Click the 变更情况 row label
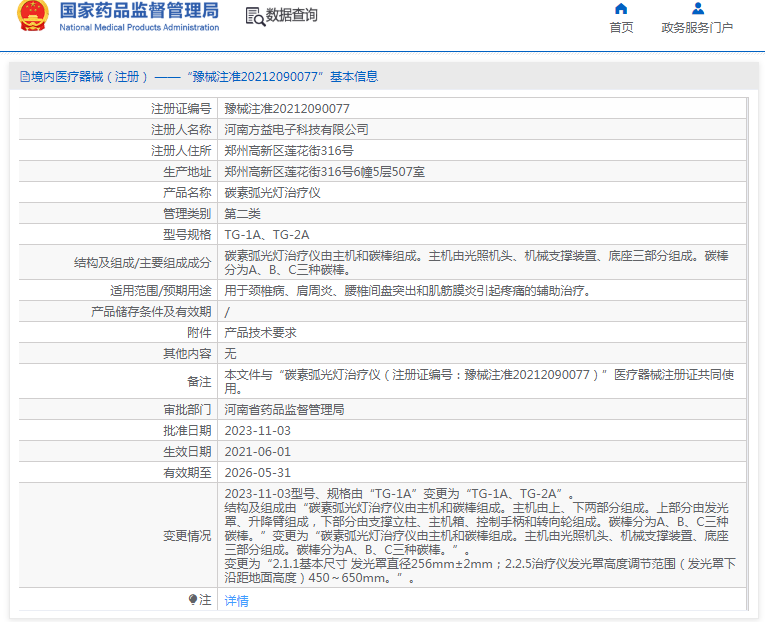Screen dimensions: 765x622 point(187,536)
